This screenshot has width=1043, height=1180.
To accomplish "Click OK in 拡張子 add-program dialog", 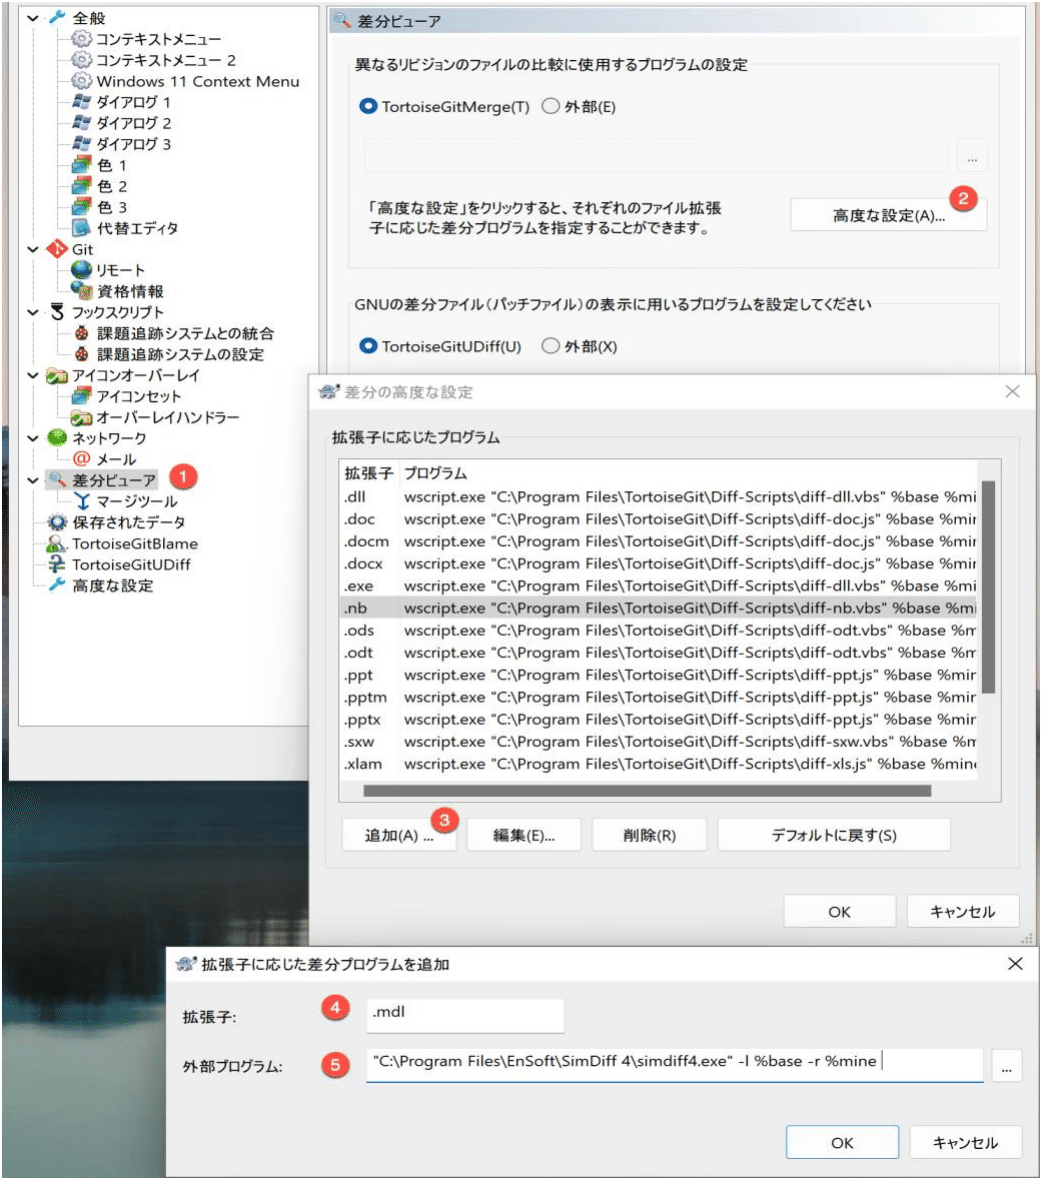I will [842, 1142].
